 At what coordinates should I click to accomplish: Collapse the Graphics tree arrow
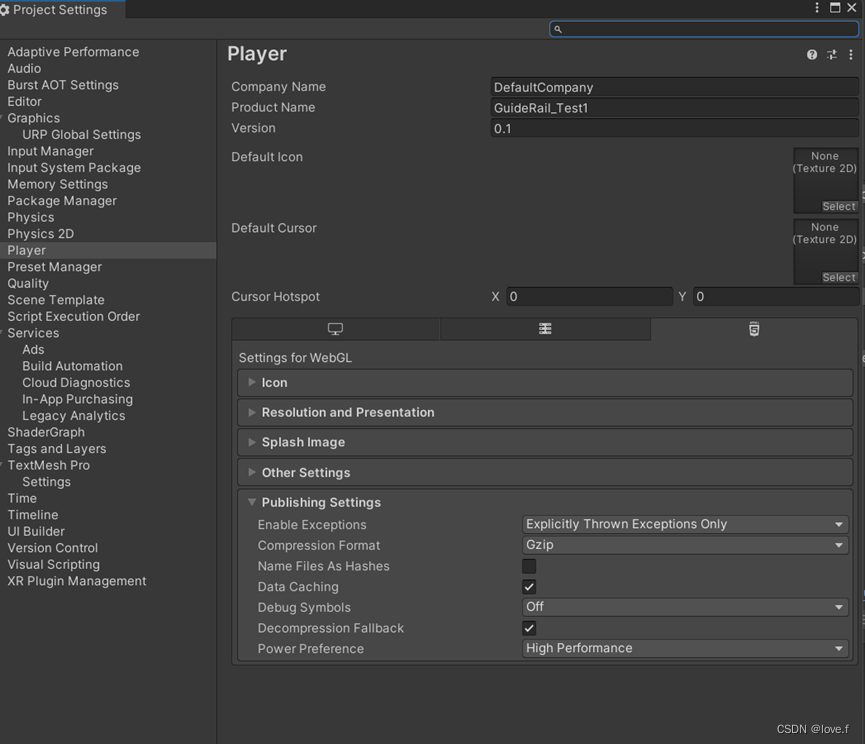(x=2, y=117)
